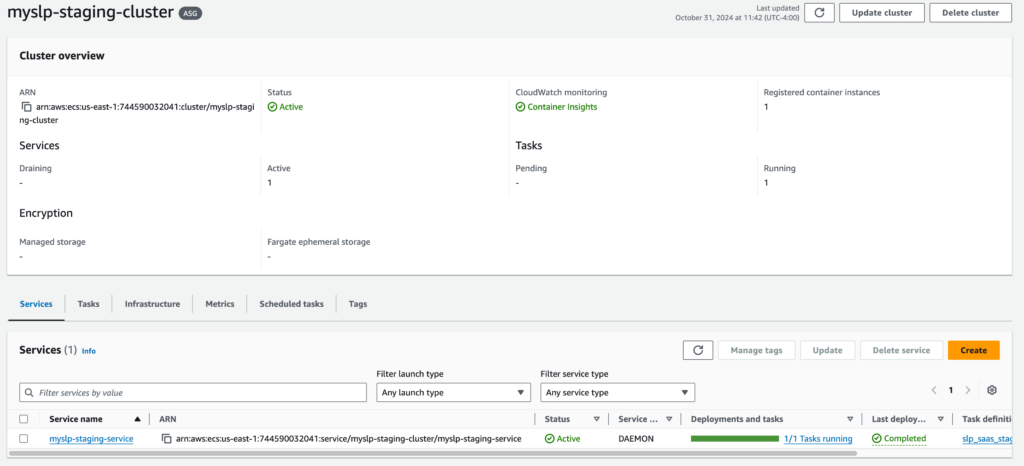The image size is (1024, 466).
Task: Open the Scheduled tasks tab
Action: coord(291,304)
